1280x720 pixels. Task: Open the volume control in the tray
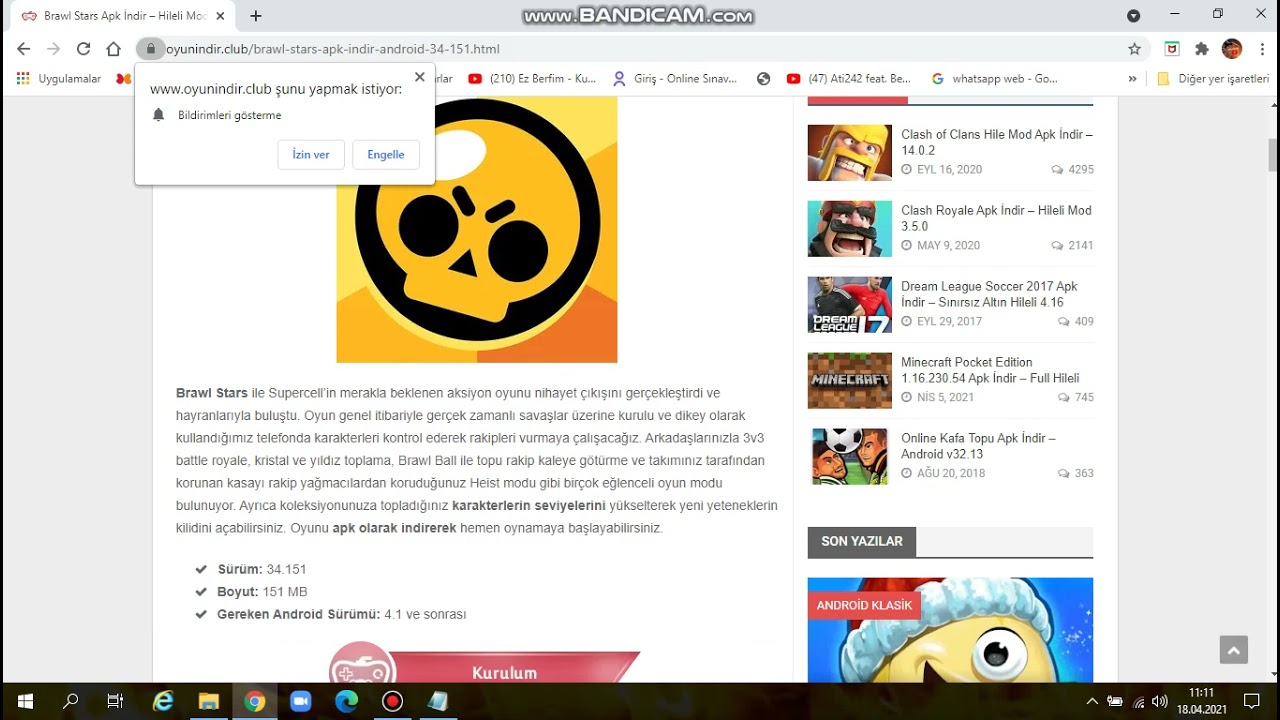[1160, 702]
